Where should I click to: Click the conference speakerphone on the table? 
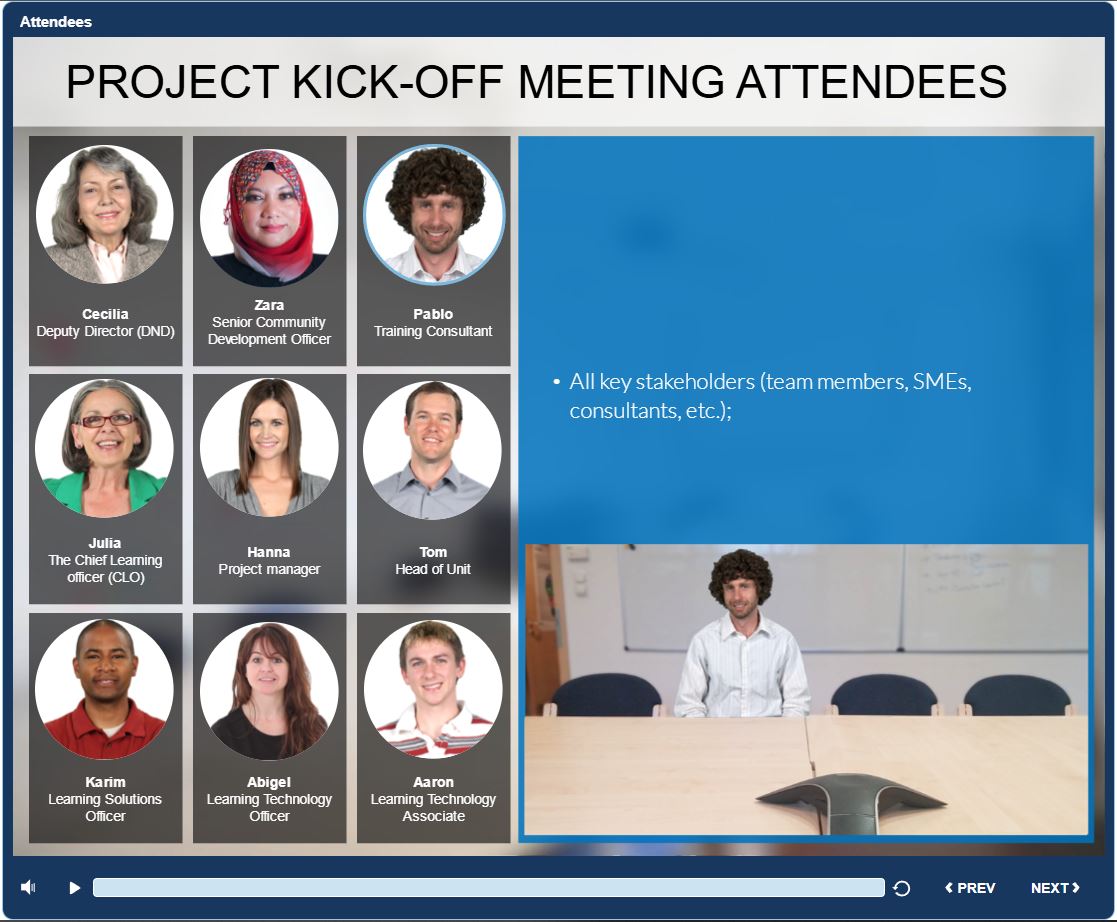pos(850,799)
